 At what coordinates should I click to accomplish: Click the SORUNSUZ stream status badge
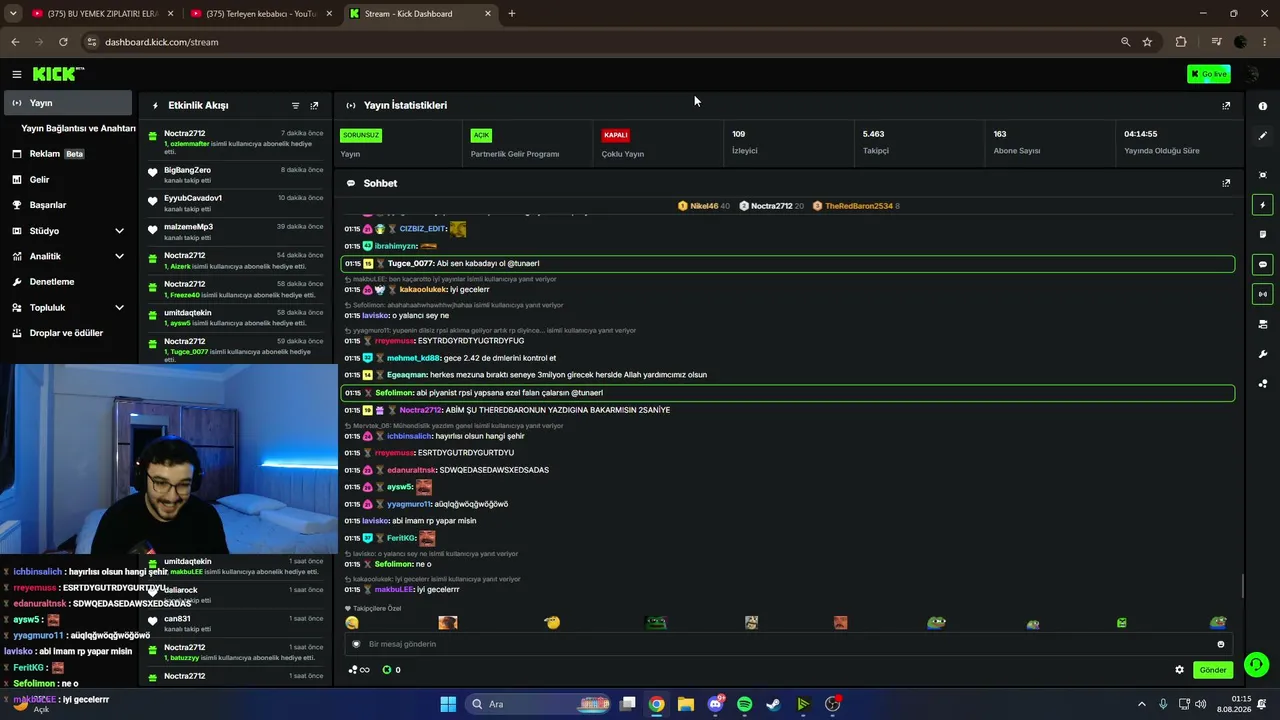point(360,135)
